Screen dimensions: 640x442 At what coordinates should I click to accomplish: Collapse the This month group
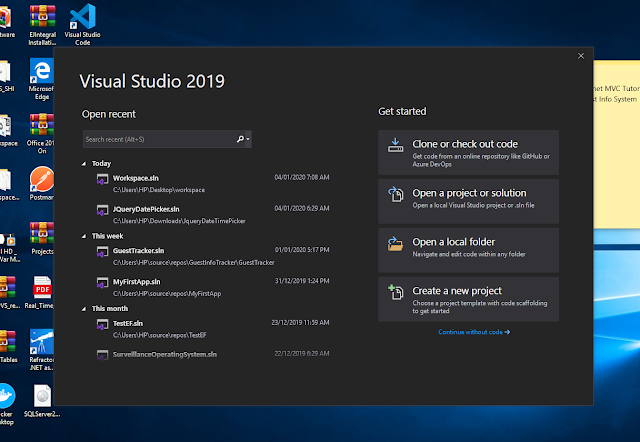pos(85,309)
